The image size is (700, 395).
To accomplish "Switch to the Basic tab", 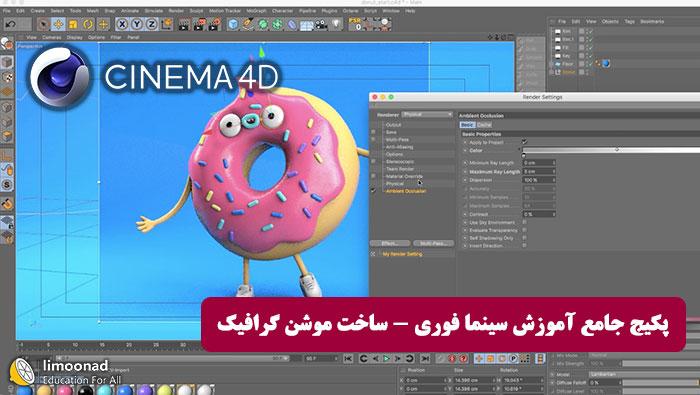I will [467, 125].
